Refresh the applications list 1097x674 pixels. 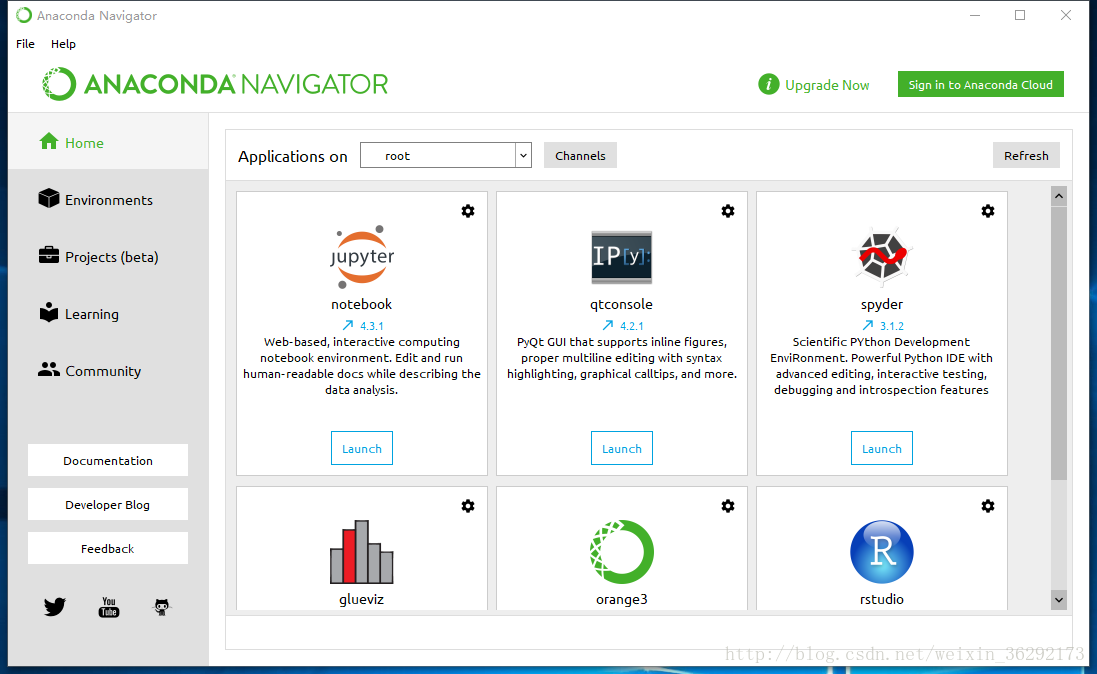tap(1026, 155)
